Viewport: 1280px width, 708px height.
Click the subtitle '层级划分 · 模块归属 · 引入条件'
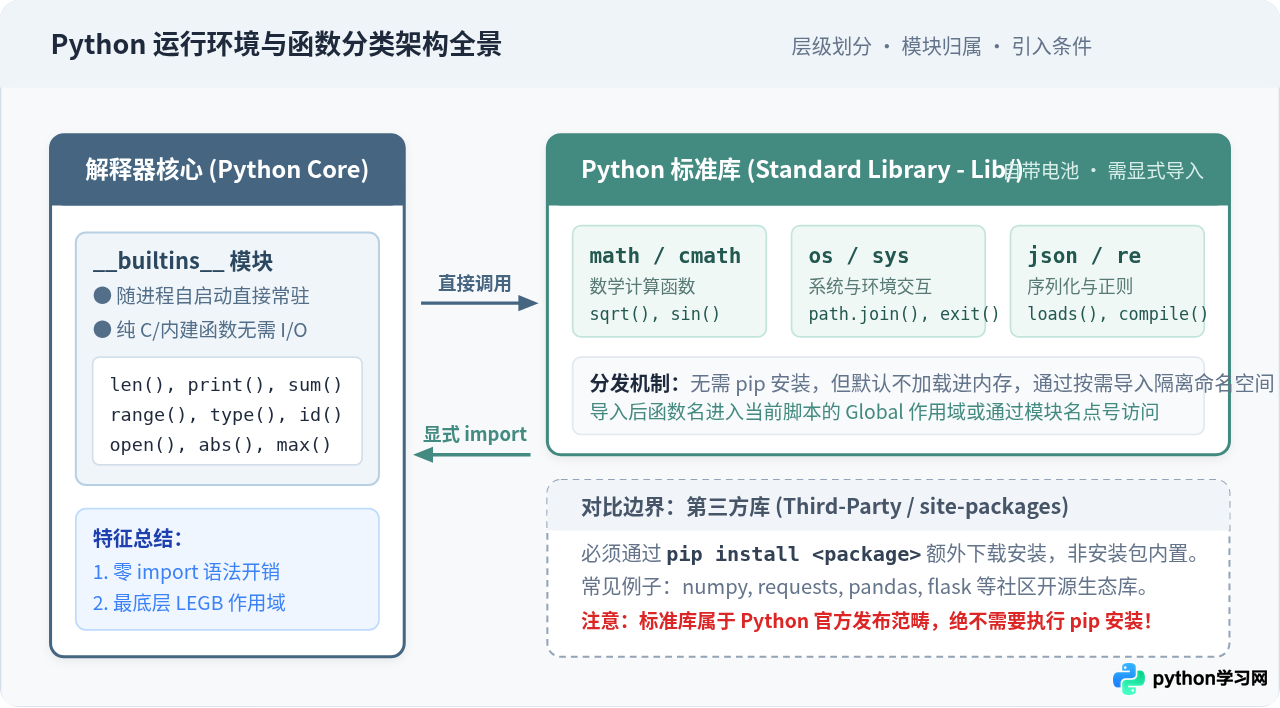(x=941, y=46)
